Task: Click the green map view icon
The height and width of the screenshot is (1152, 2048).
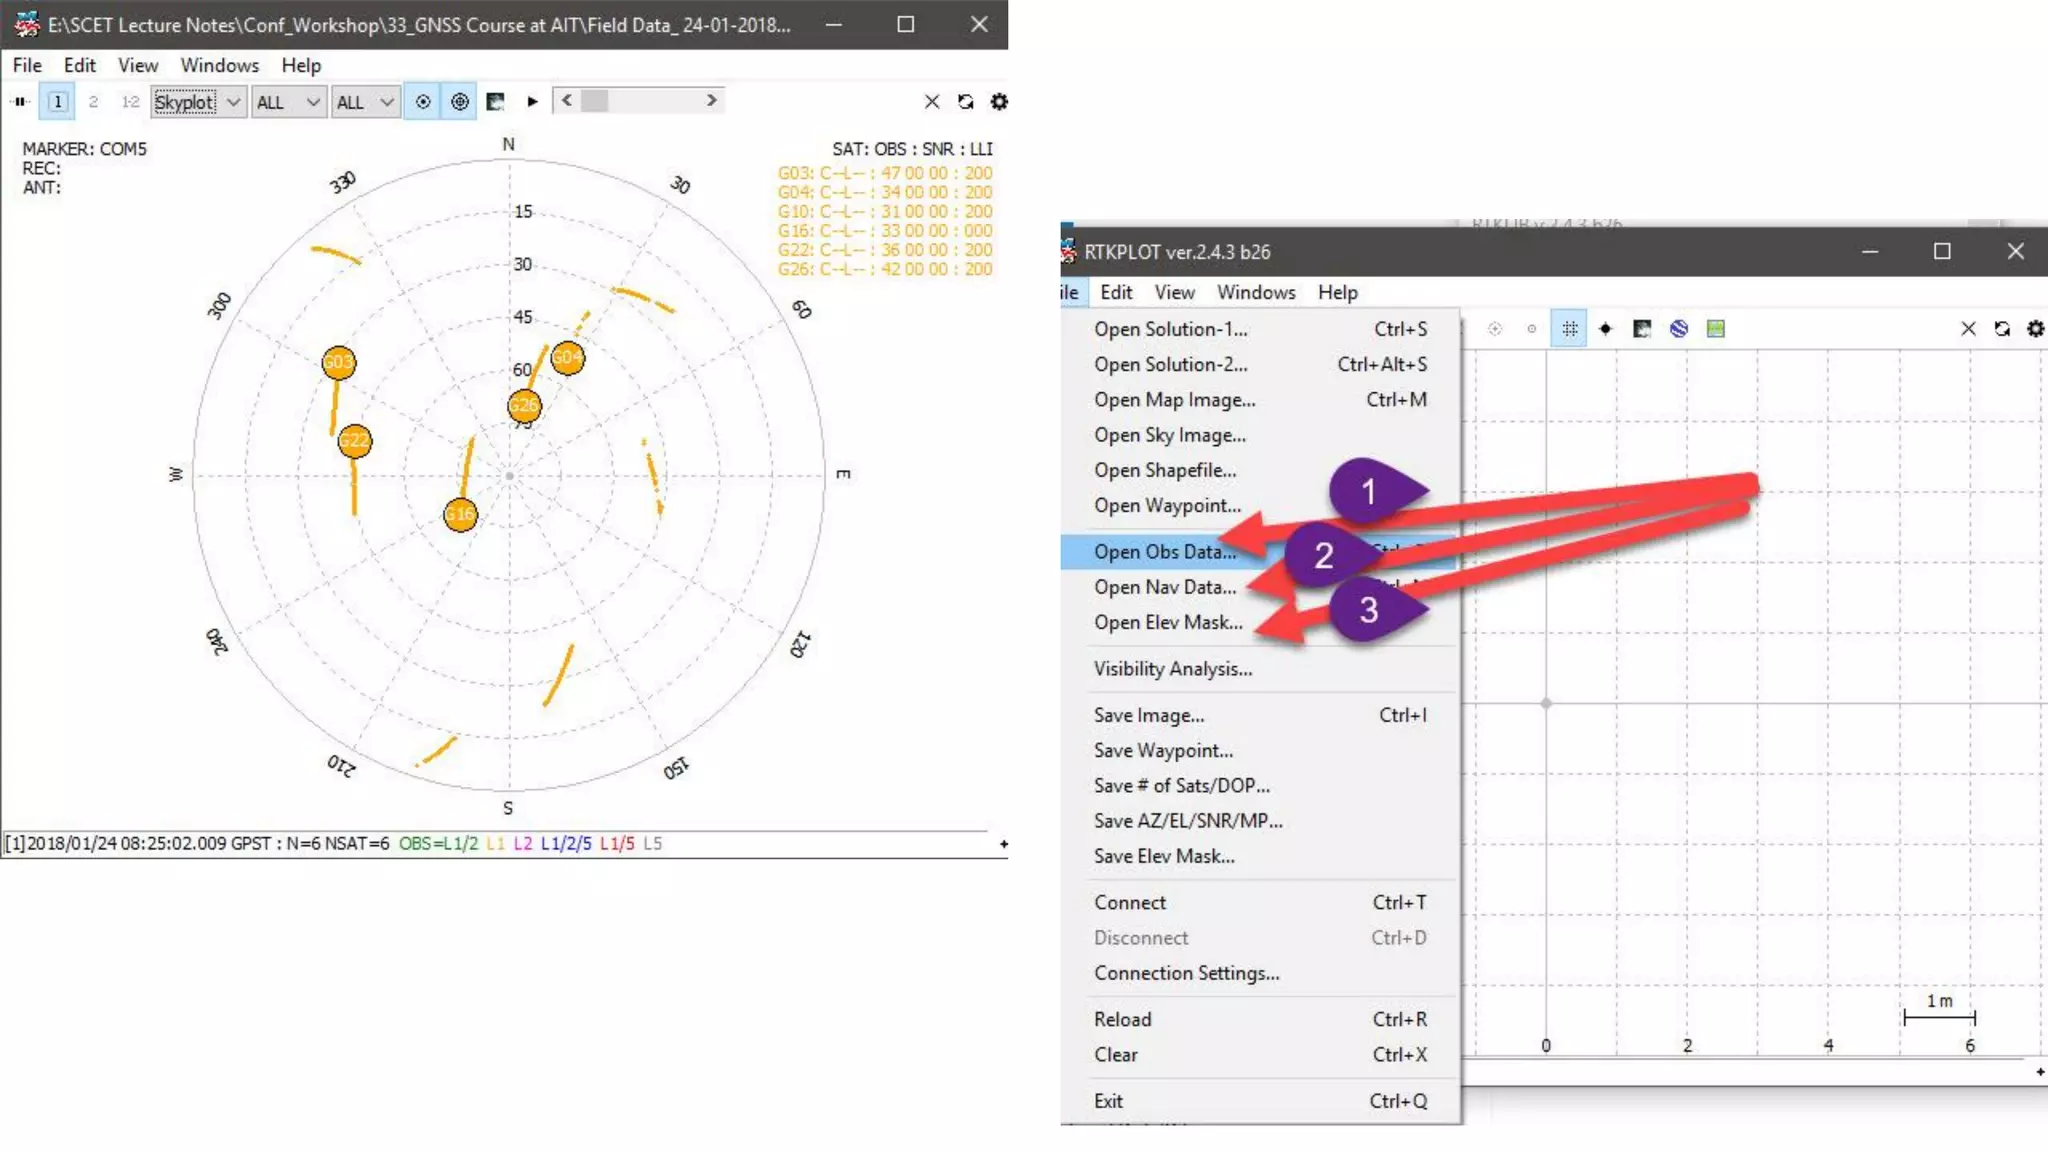Action: coord(1716,329)
